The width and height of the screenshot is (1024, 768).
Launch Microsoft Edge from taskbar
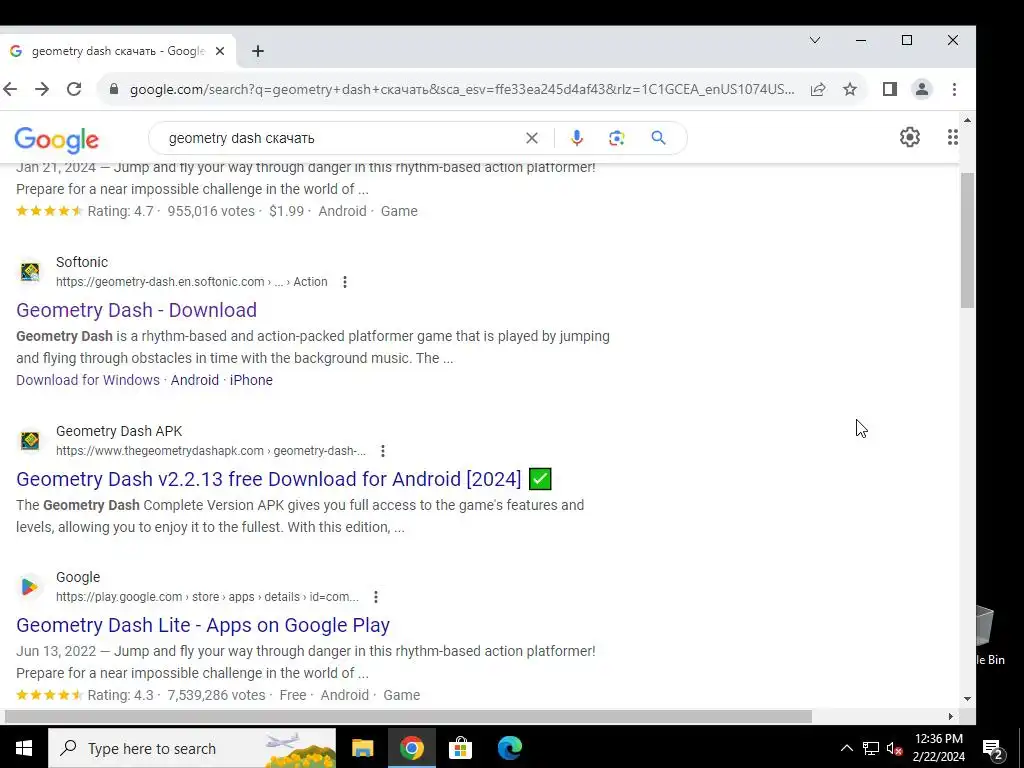coord(509,748)
